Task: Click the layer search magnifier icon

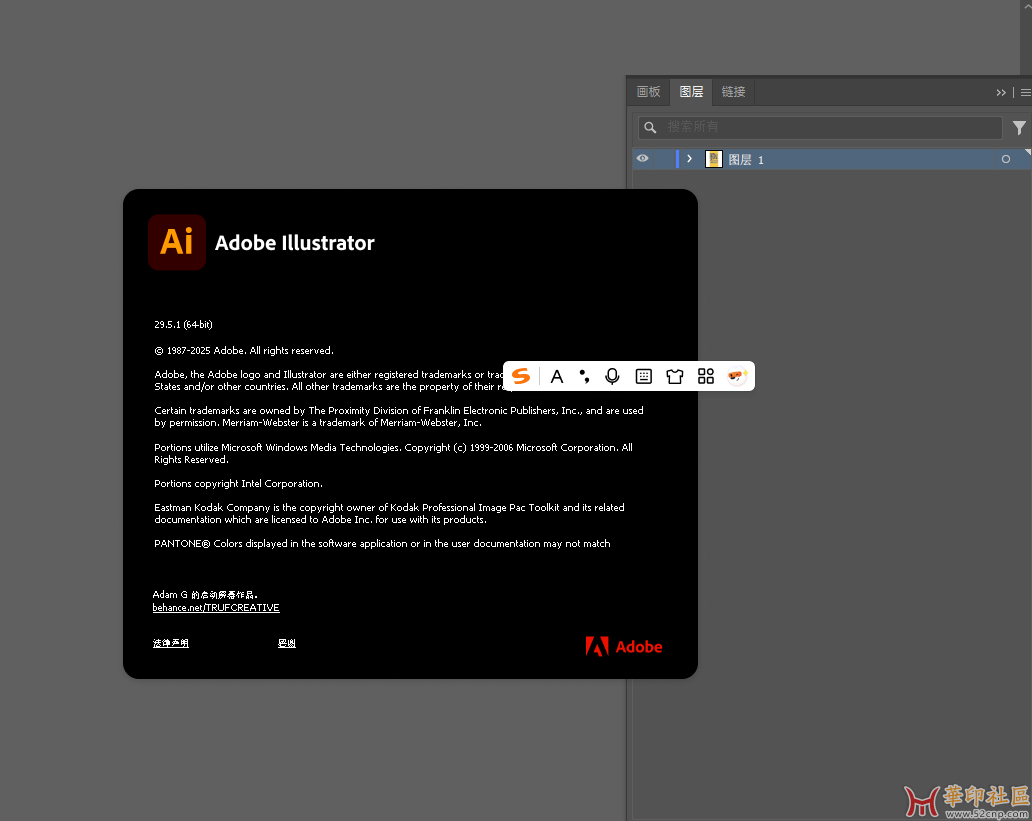Action: pyautogui.click(x=650, y=128)
